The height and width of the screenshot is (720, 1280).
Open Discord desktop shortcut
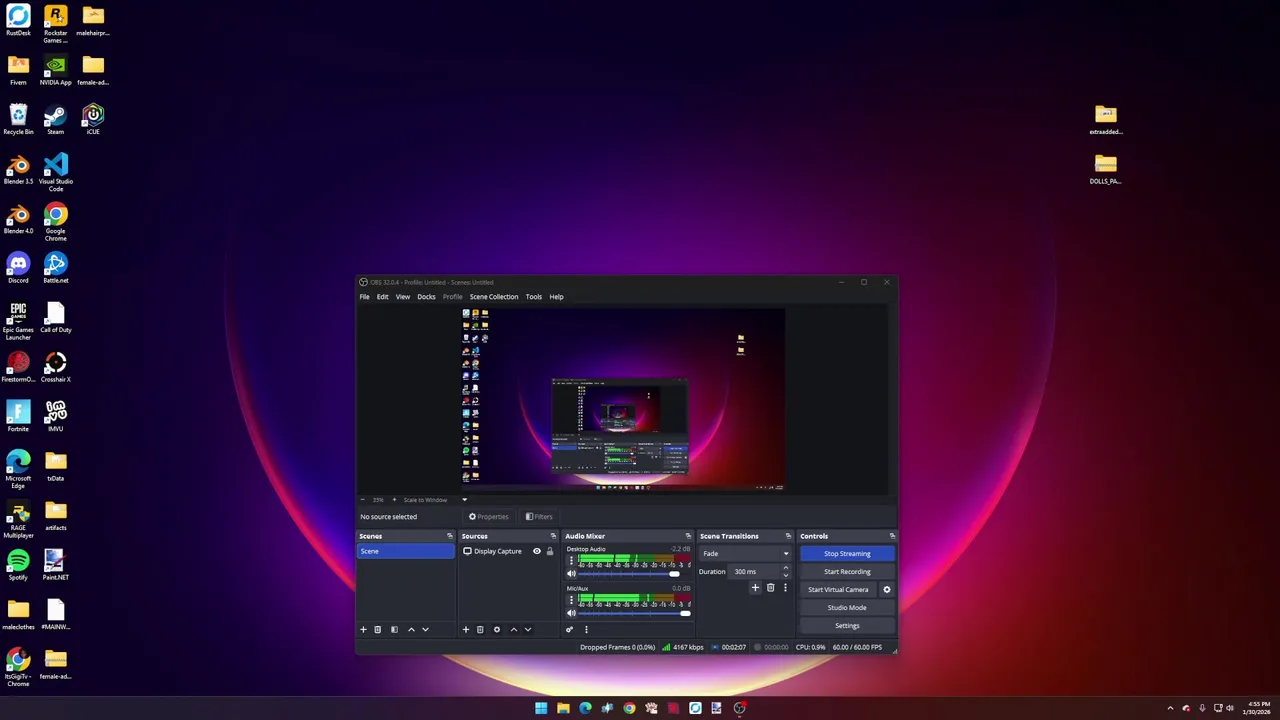18,267
